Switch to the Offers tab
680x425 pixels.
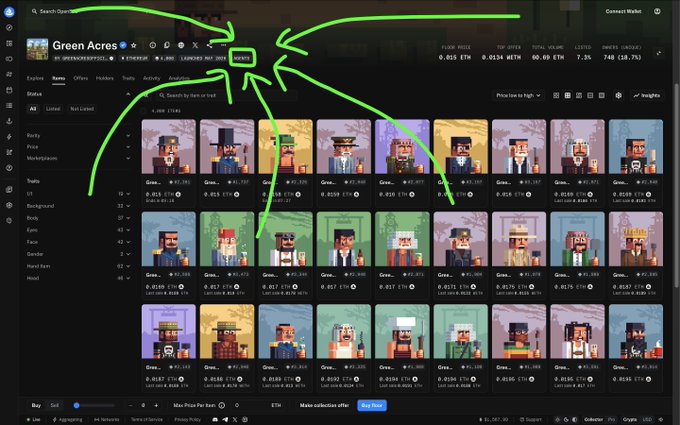81,78
